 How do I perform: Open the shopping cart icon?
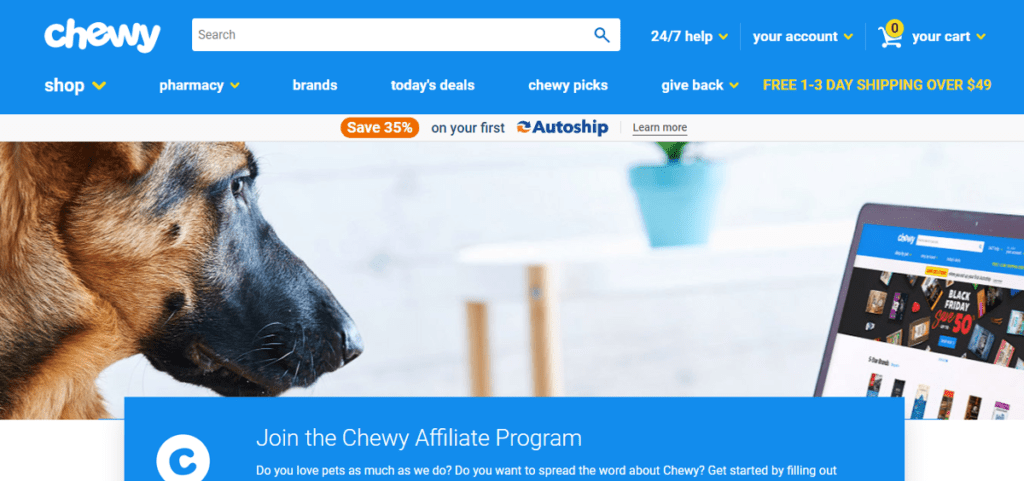889,38
